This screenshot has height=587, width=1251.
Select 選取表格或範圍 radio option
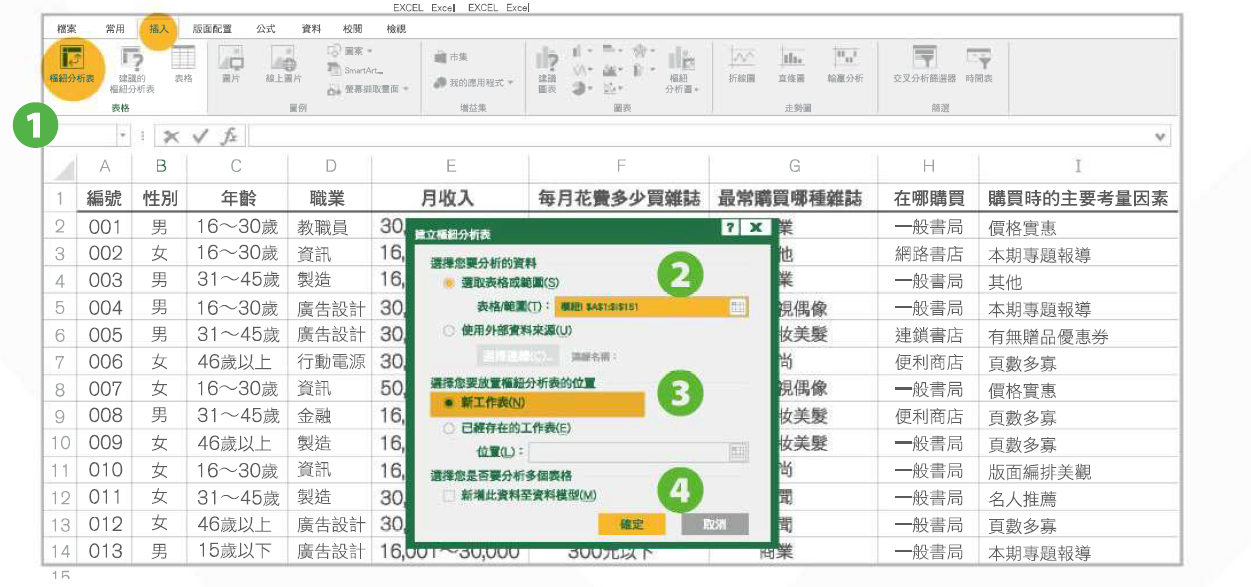(x=447, y=284)
